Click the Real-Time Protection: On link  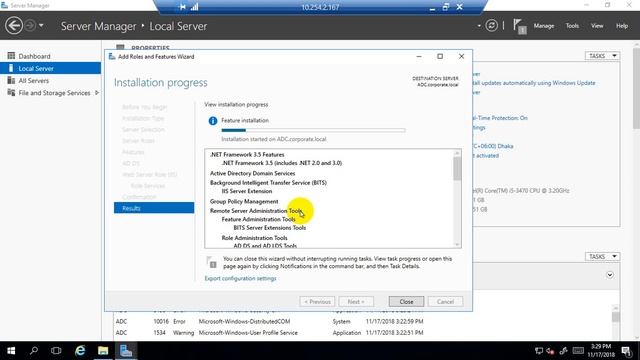500,118
